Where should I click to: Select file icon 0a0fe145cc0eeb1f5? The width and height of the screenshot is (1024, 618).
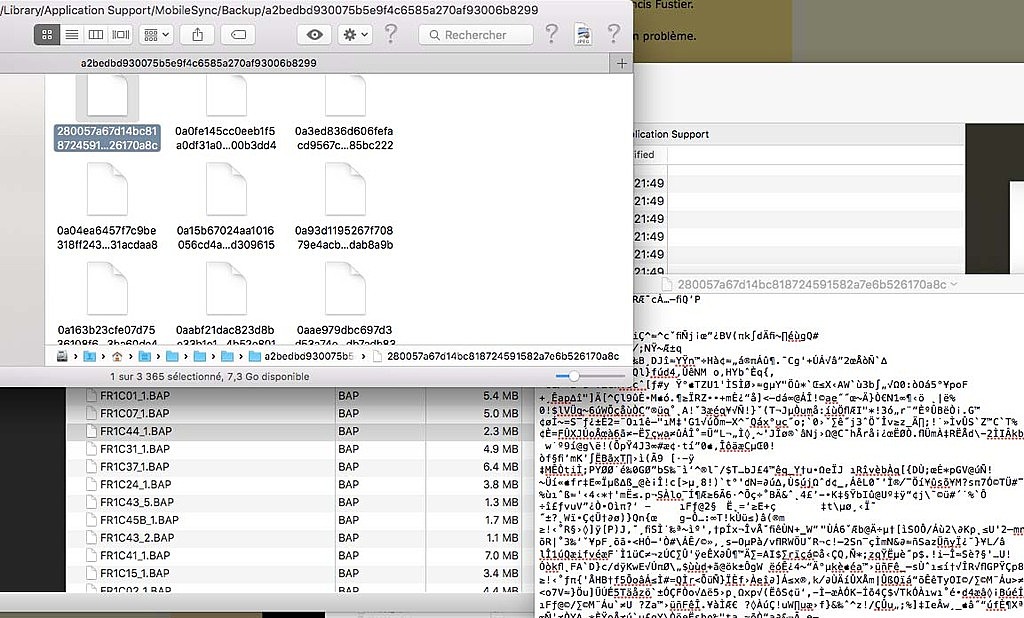(x=226, y=97)
